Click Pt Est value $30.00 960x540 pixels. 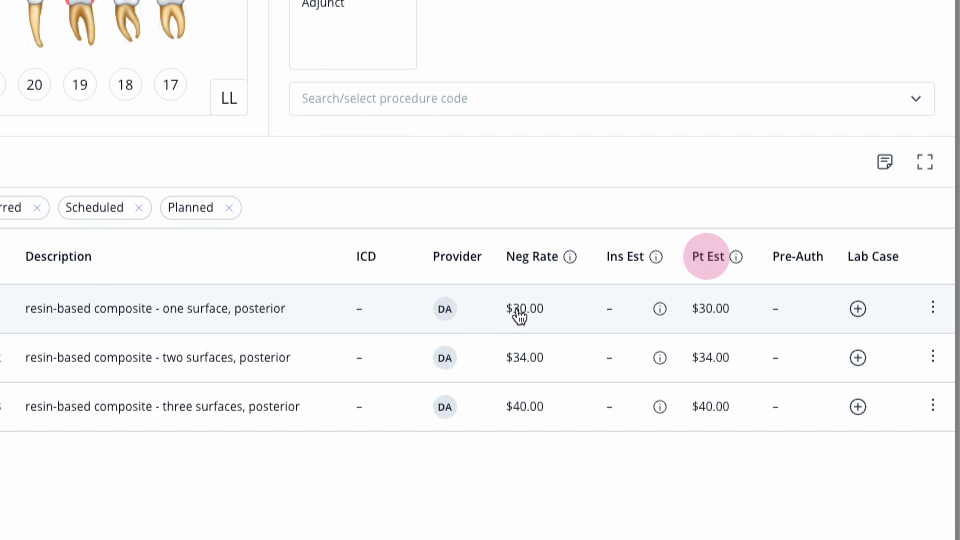pos(711,309)
